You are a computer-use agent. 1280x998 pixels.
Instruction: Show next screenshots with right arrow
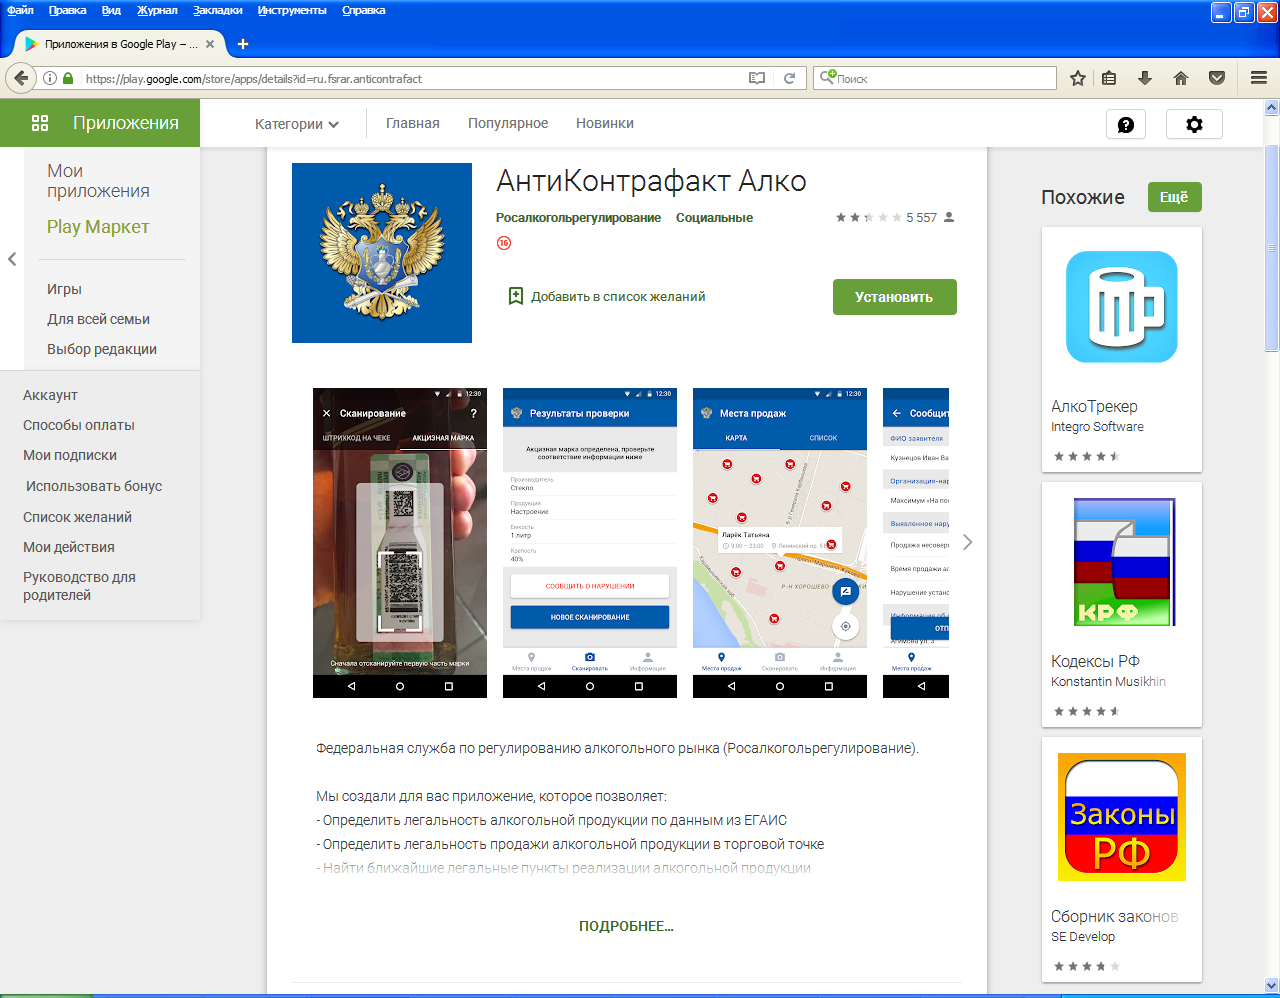(967, 542)
